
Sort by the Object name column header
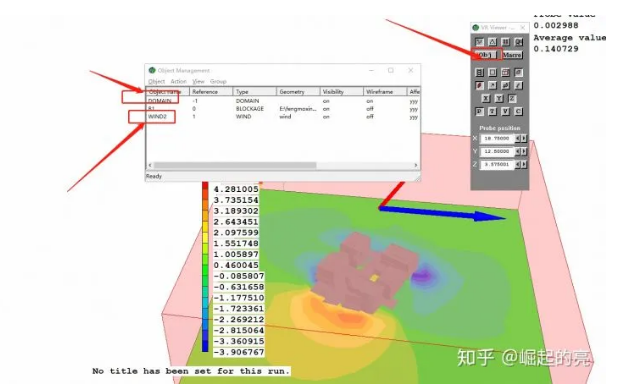coord(167,91)
